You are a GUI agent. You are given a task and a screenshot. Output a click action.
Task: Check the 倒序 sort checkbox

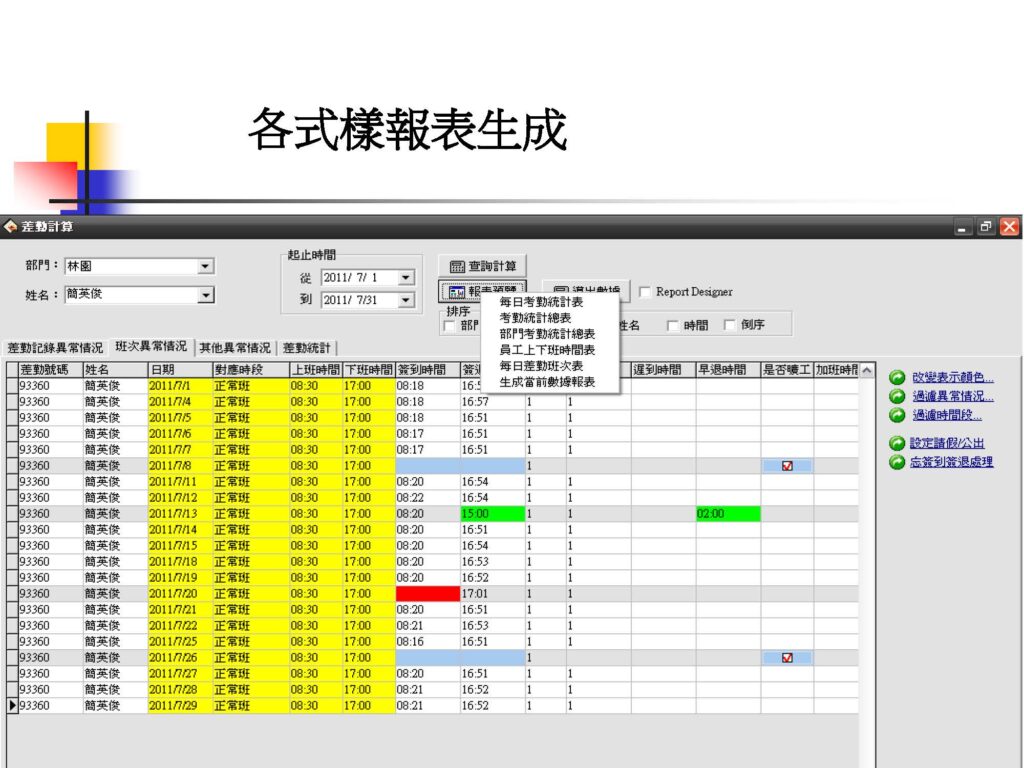coord(728,322)
